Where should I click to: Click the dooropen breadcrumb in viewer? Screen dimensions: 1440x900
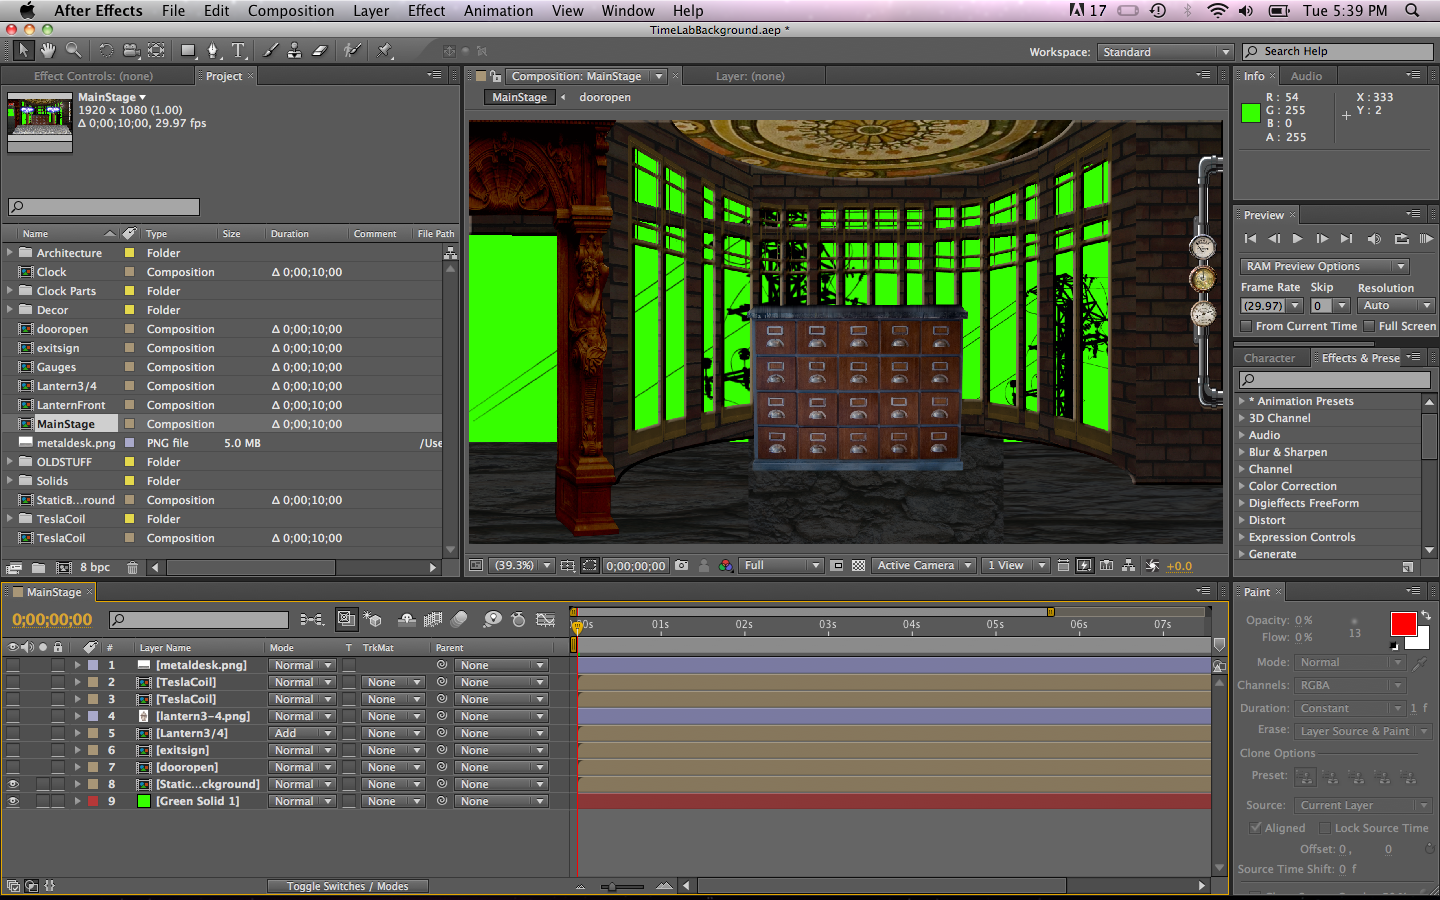(x=605, y=97)
